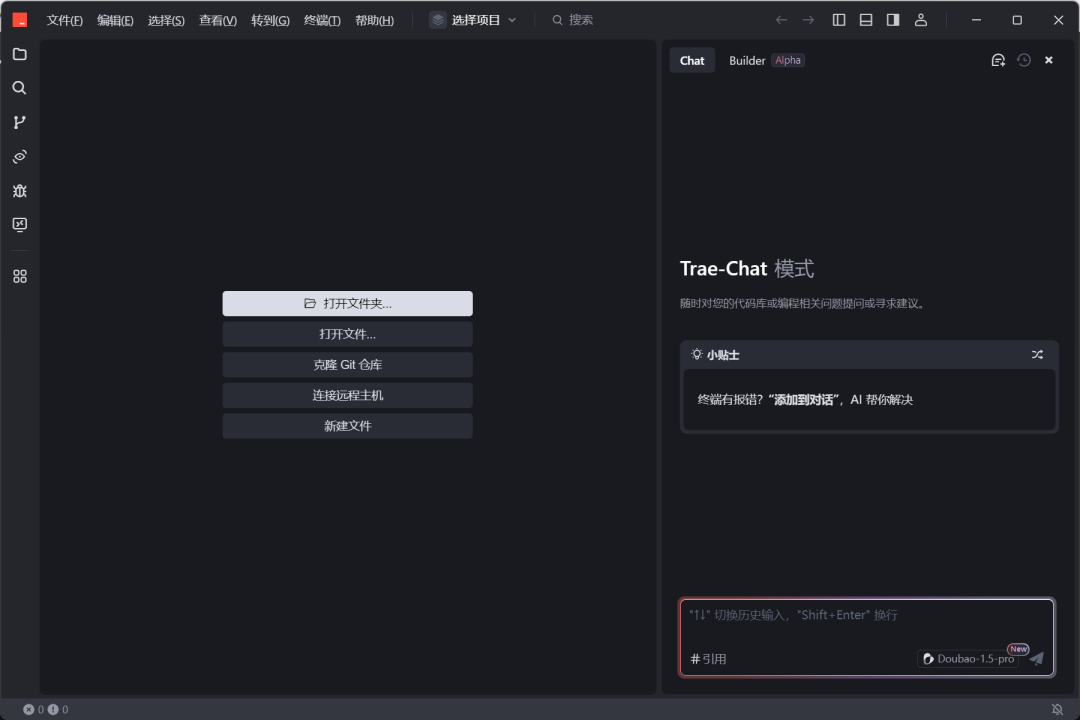Click the 克隆 Git 仓库 button
This screenshot has height=720, width=1080.
coord(347,364)
